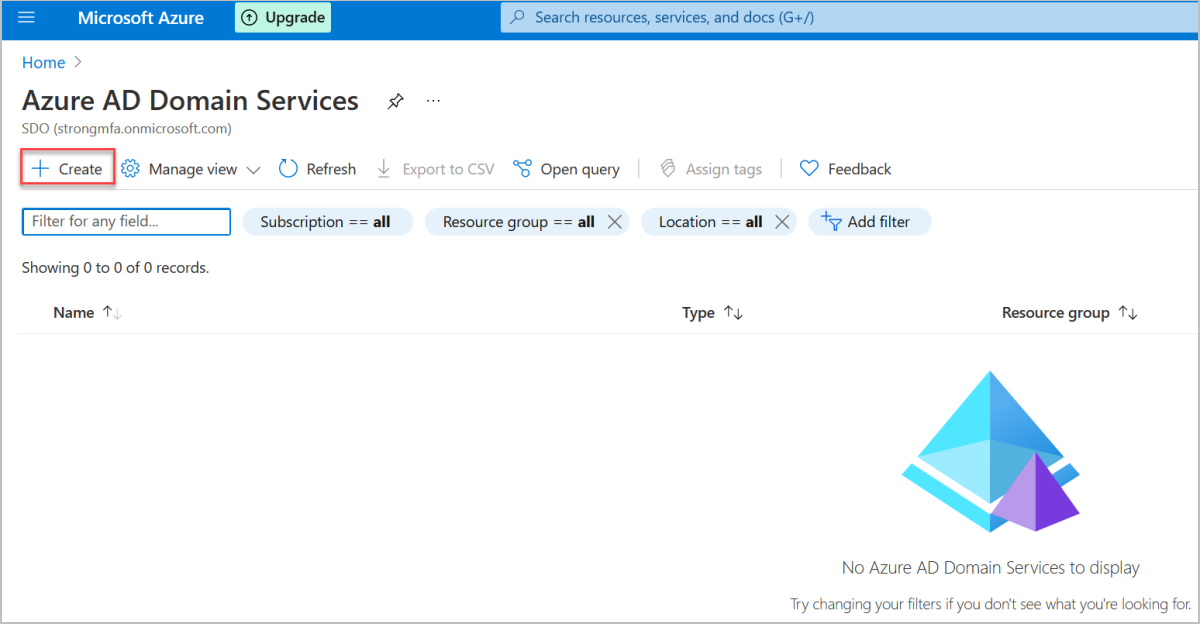Image resolution: width=1200 pixels, height=624 pixels.
Task: Go to the Home breadcrumb link
Action: pos(43,62)
